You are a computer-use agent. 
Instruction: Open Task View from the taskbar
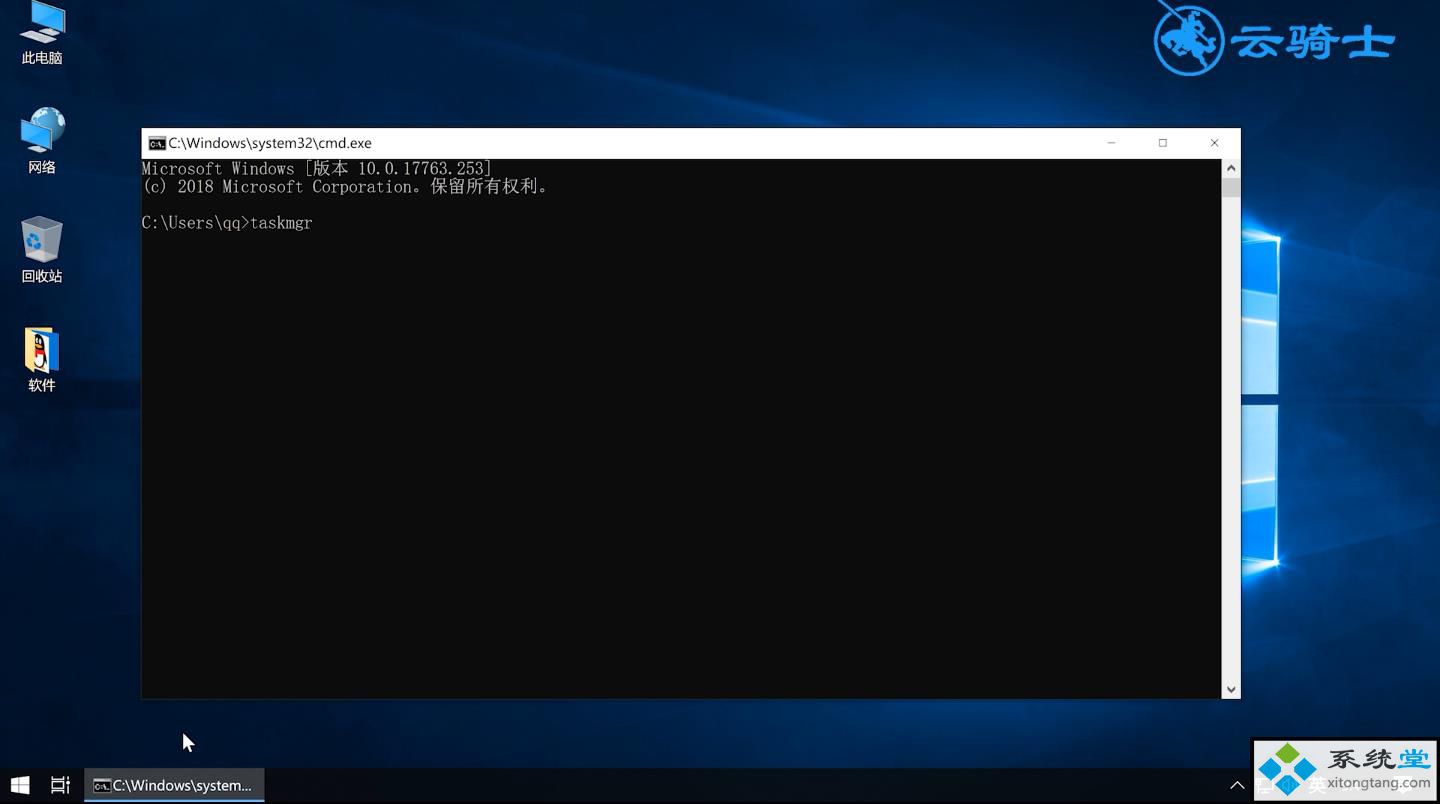tap(61, 785)
